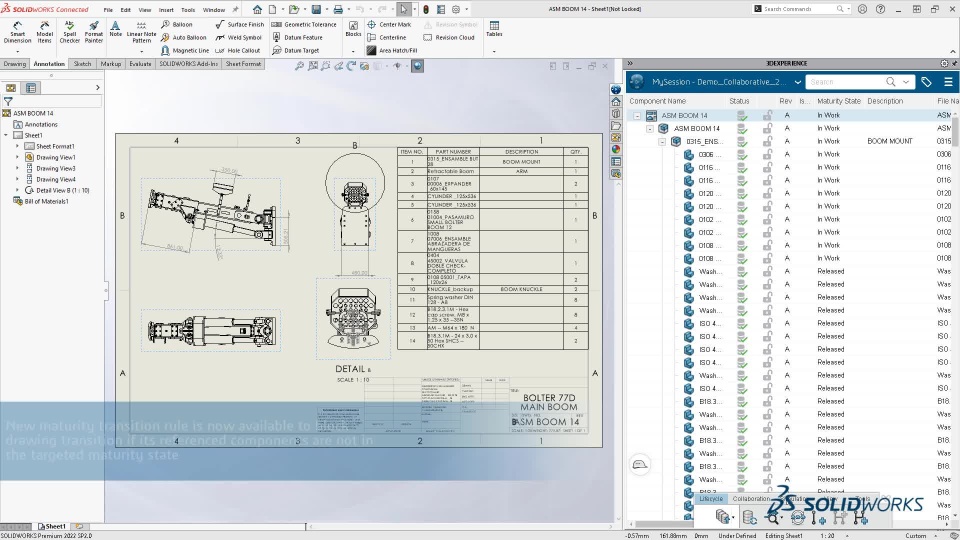Insert a Weld Symbol
Screen dimensions: 960x540
pyautogui.click(x=239, y=37)
